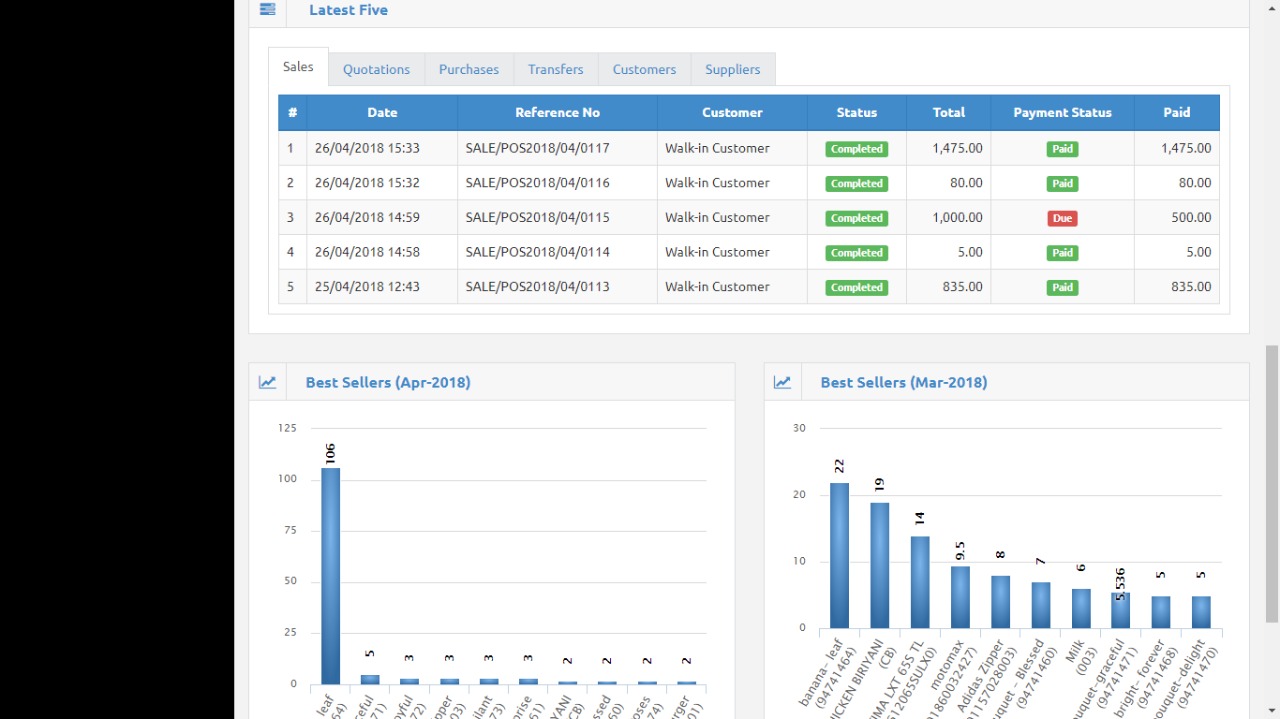Click the red Due payment status badge
Screen dimensions: 1280x719
[1062, 218]
